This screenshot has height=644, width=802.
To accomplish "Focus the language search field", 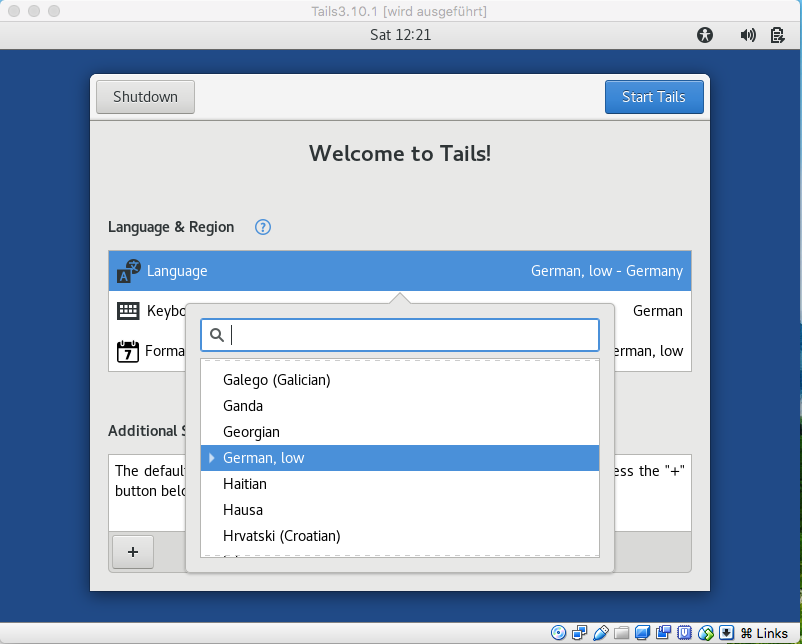I will tap(410, 335).
